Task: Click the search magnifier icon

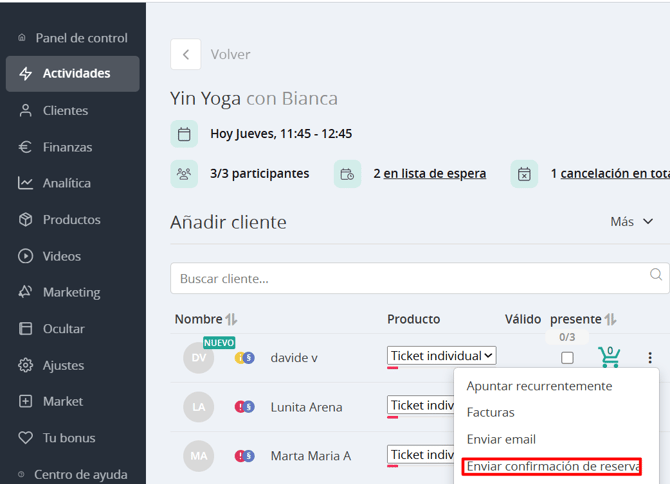Action: [x=655, y=274]
